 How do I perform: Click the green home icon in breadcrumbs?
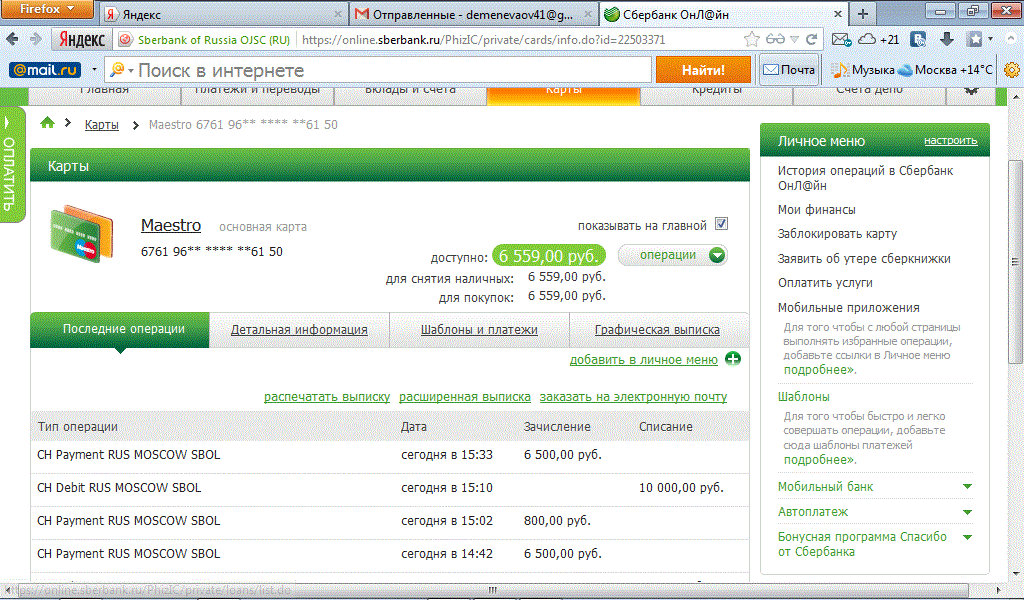click(x=47, y=123)
